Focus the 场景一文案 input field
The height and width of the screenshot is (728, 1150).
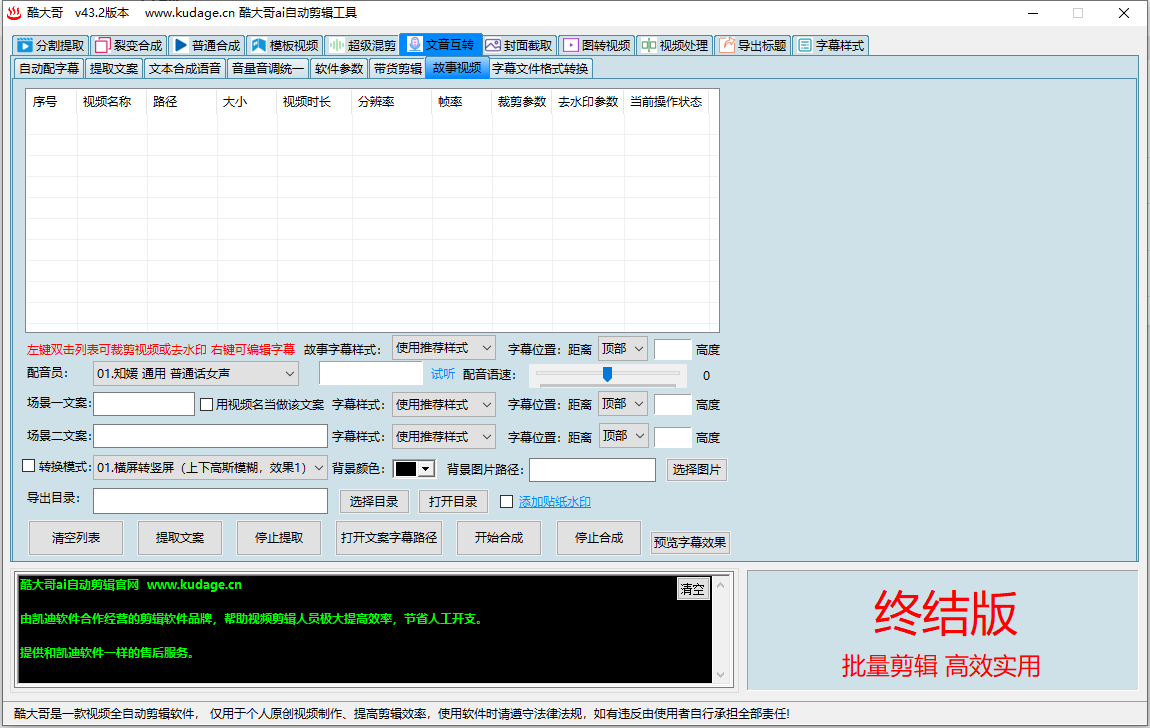click(x=144, y=404)
